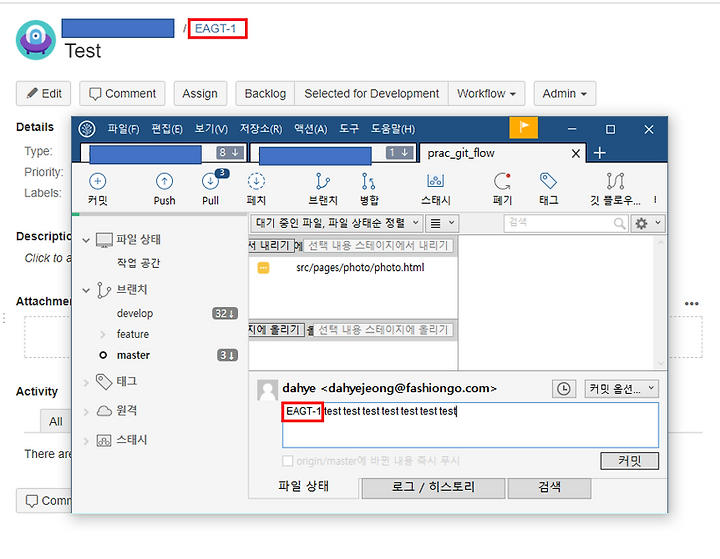Expand the Remotes (원격) sidebar section

tap(86, 412)
